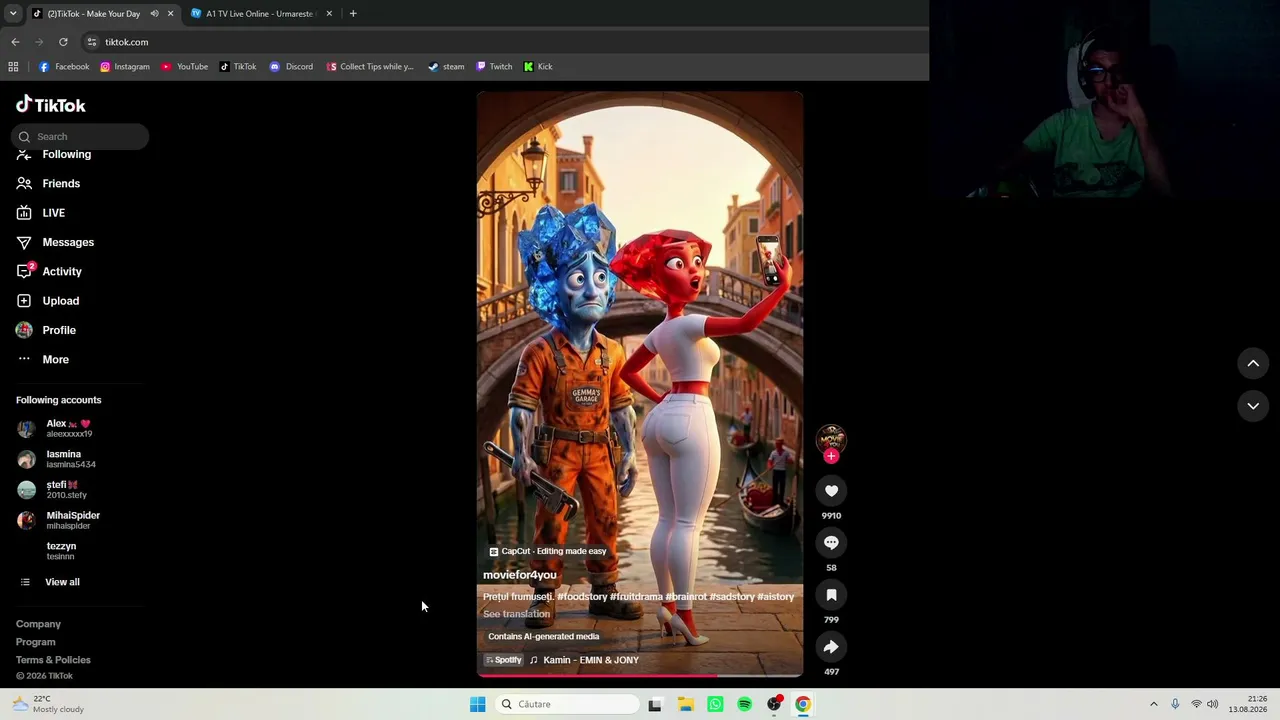Open the comments via speech bubble icon
1280x720 pixels.
tap(831, 543)
